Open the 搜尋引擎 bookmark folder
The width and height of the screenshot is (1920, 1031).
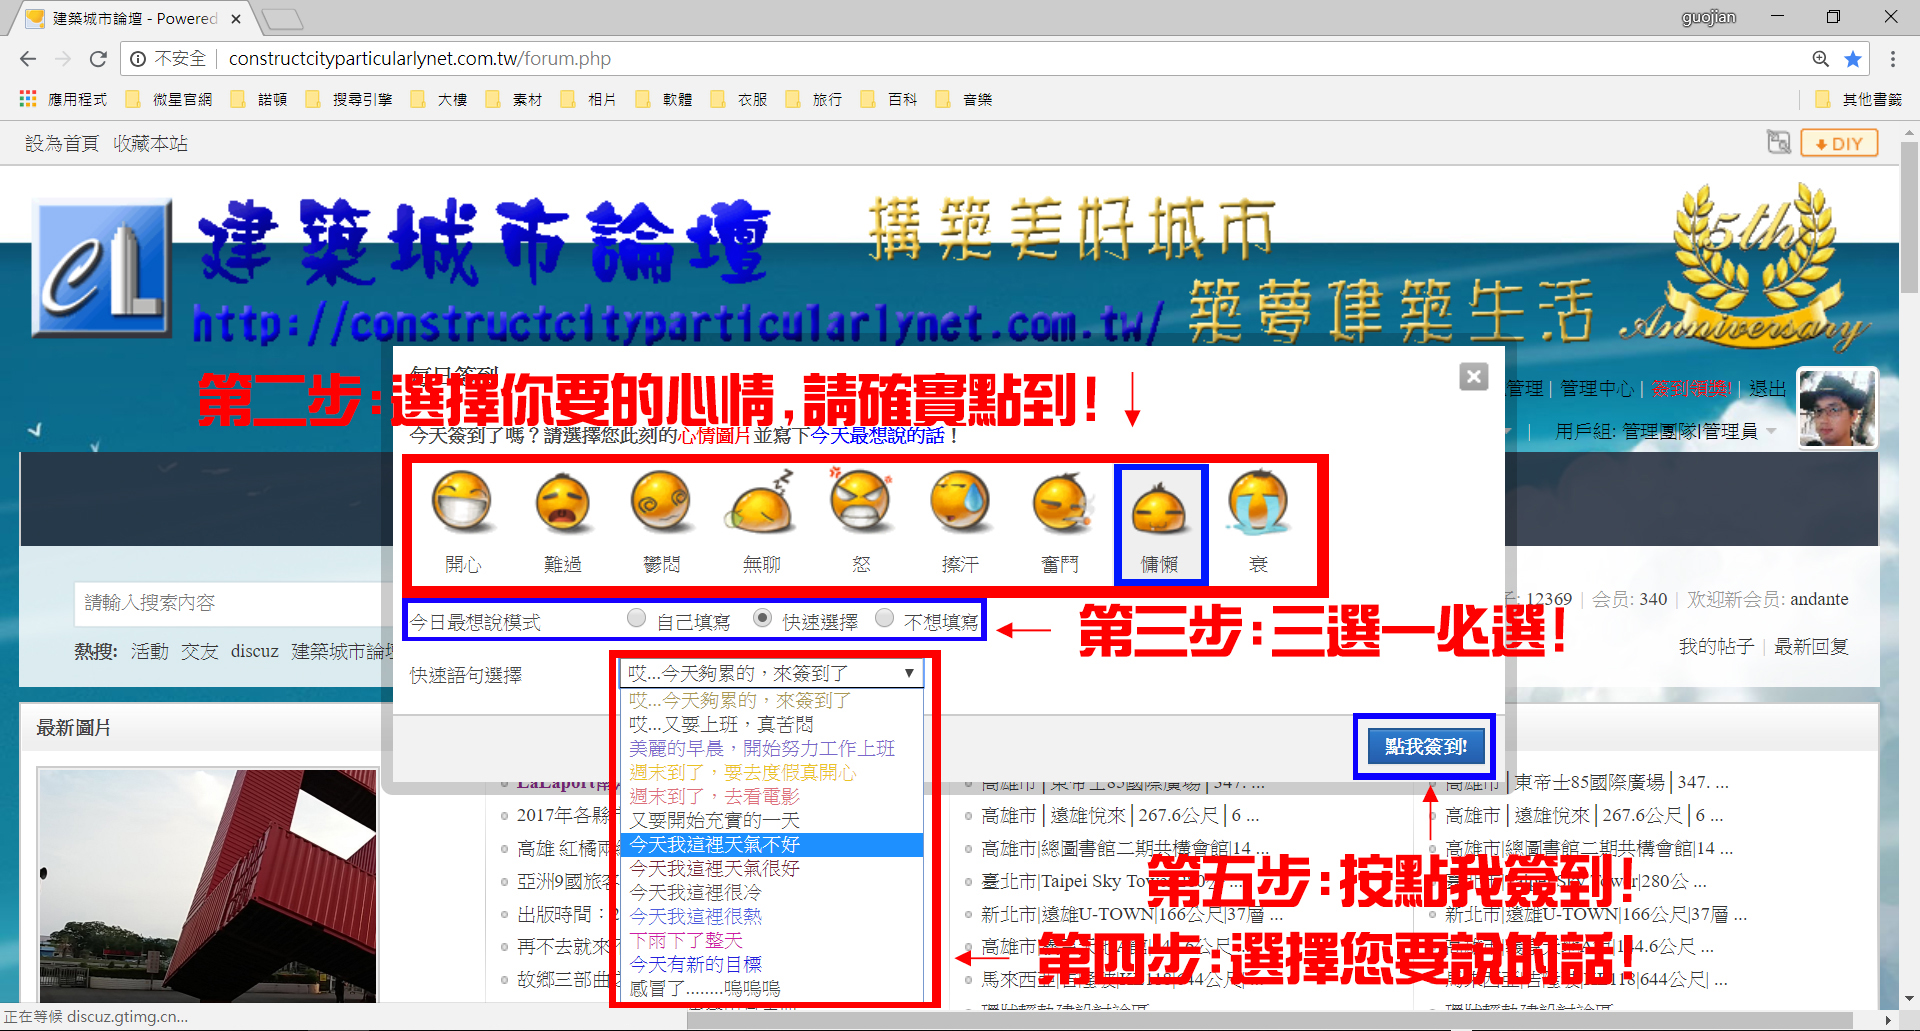pos(351,100)
